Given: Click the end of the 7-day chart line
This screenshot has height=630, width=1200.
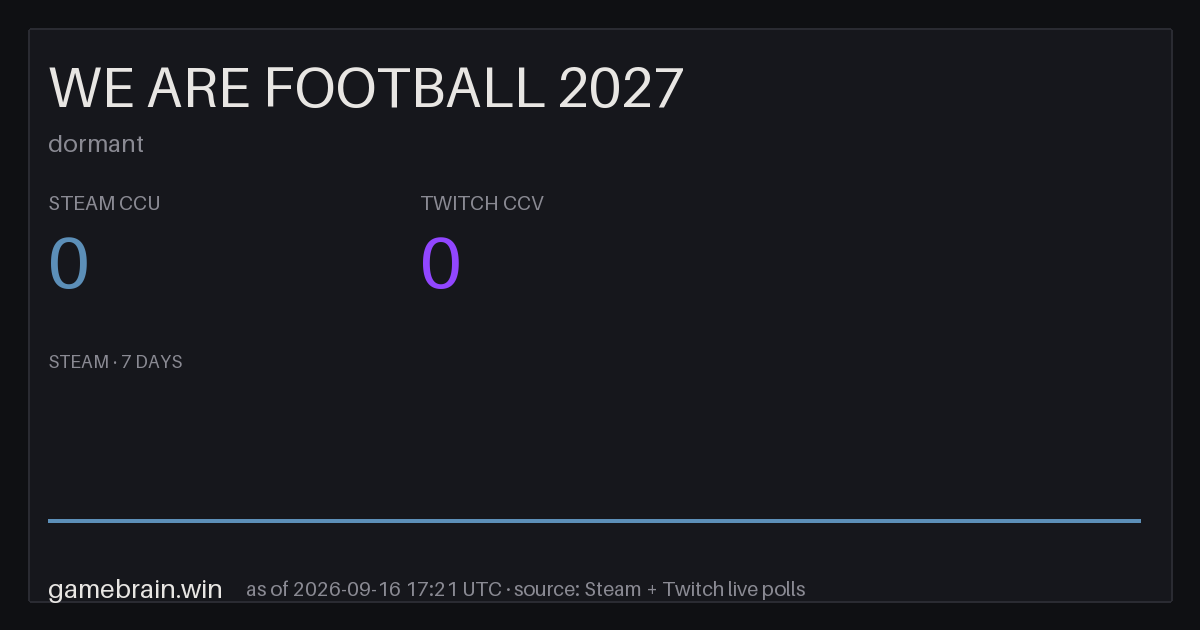Looking at the screenshot, I should coord(1139,520).
